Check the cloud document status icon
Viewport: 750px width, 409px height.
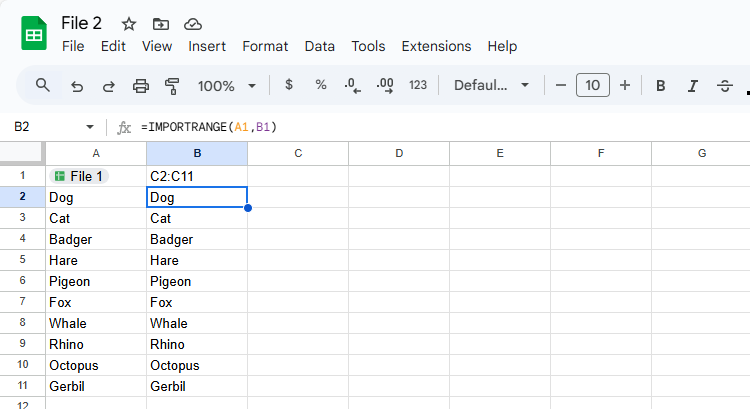coord(193,24)
